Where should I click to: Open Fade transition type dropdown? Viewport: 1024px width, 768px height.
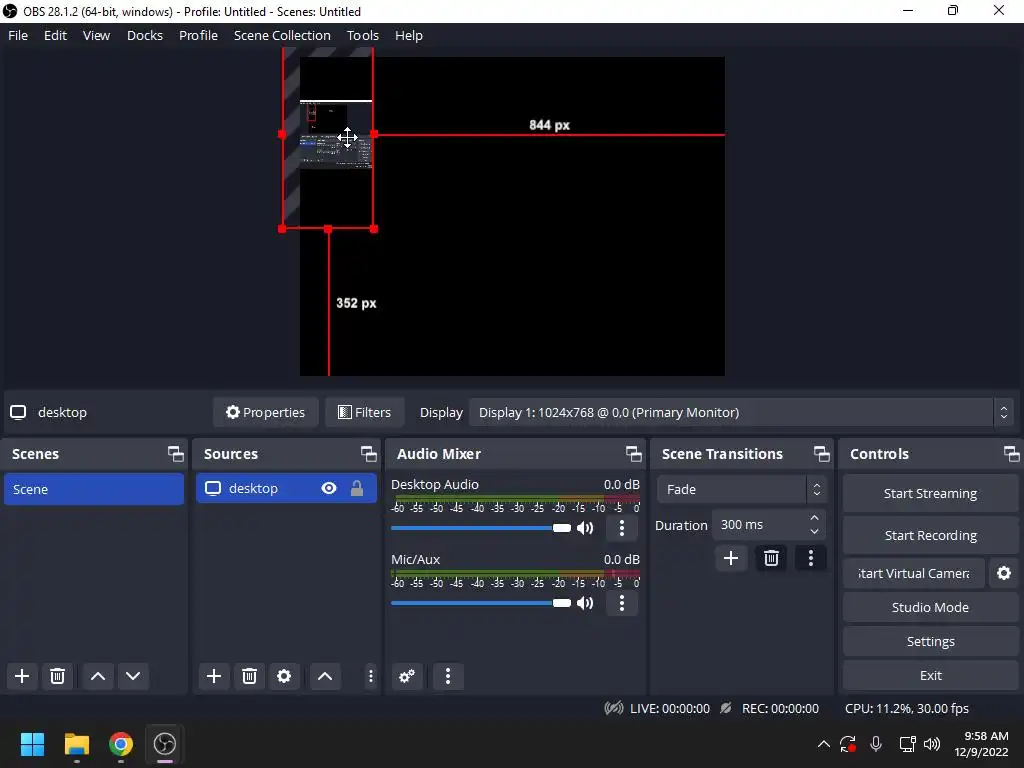(742, 489)
